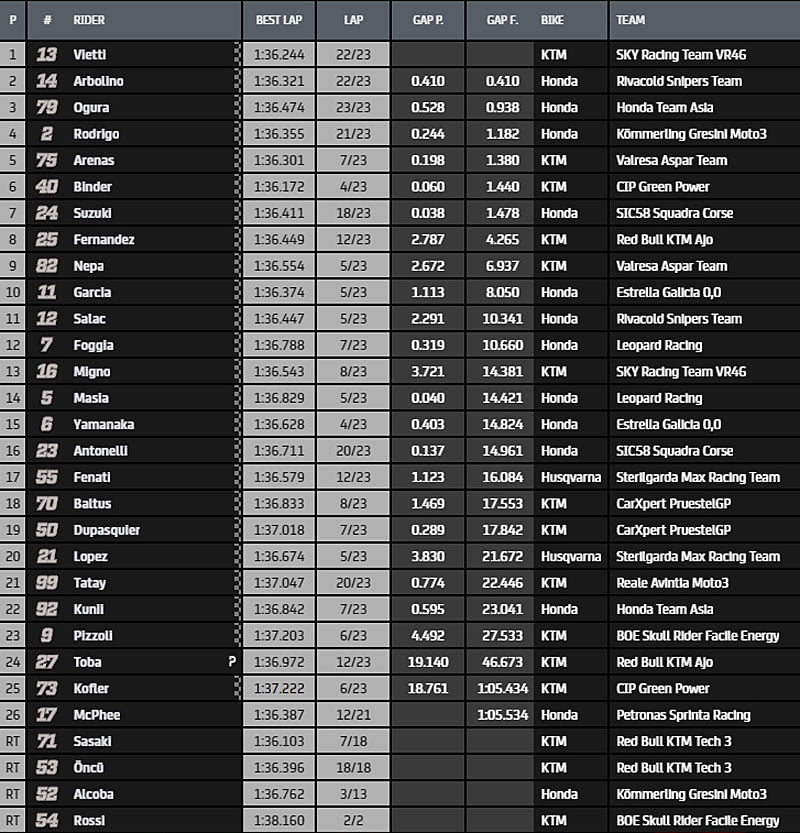Image resolution: width=800 pixels, height=833 pixels.
Task: Click the TEAM column header
Action: 631,19
